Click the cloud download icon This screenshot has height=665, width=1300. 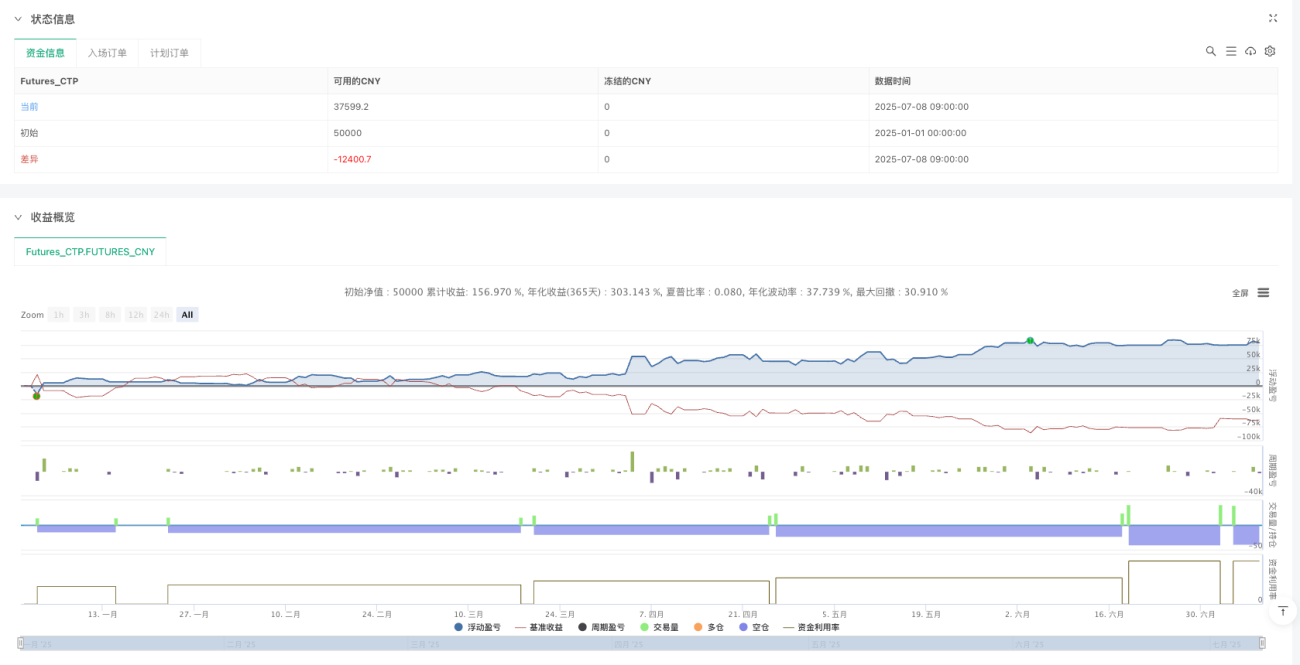click(x=1250, y=51)
